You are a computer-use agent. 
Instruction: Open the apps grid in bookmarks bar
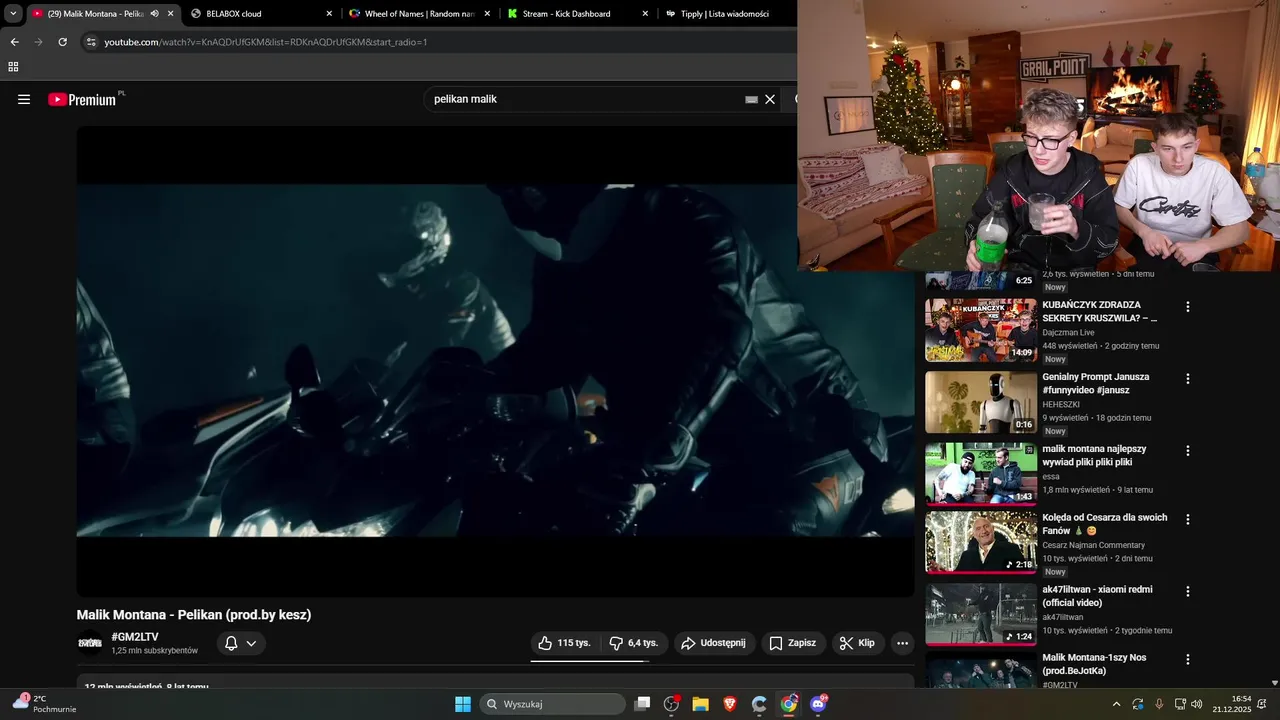click(13, 67)
